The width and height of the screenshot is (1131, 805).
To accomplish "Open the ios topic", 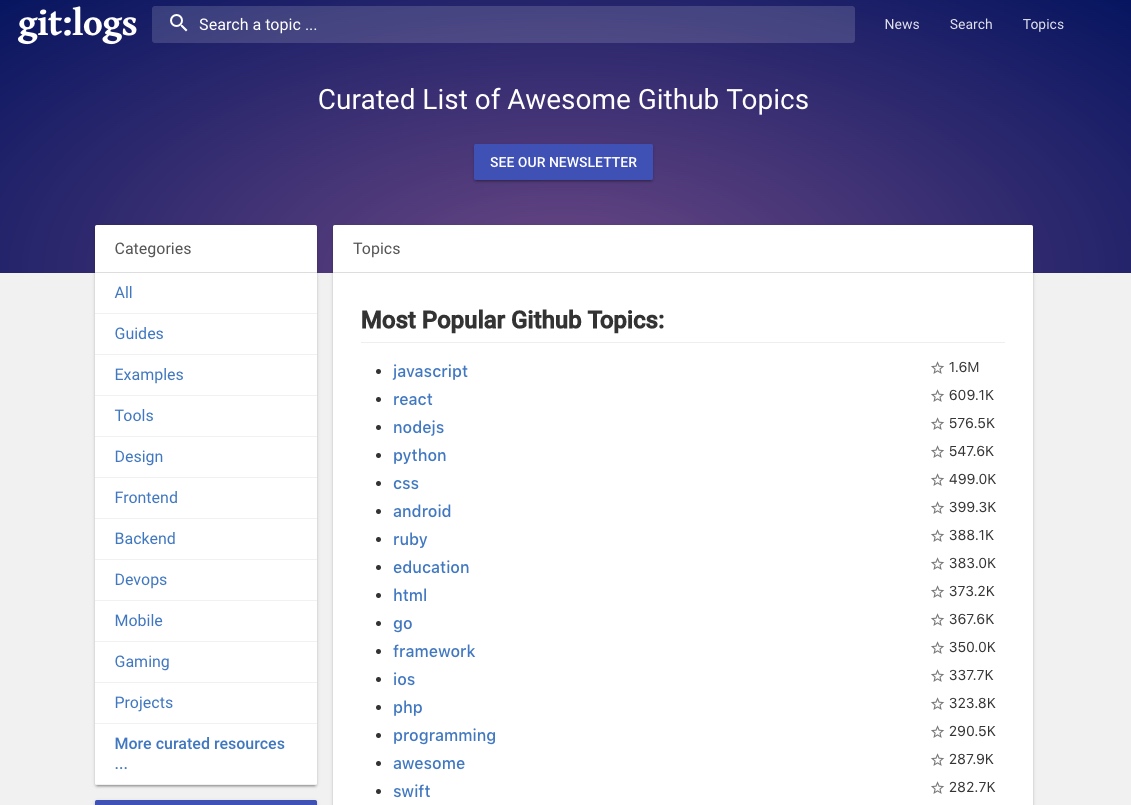I will [x=404, y=679].
